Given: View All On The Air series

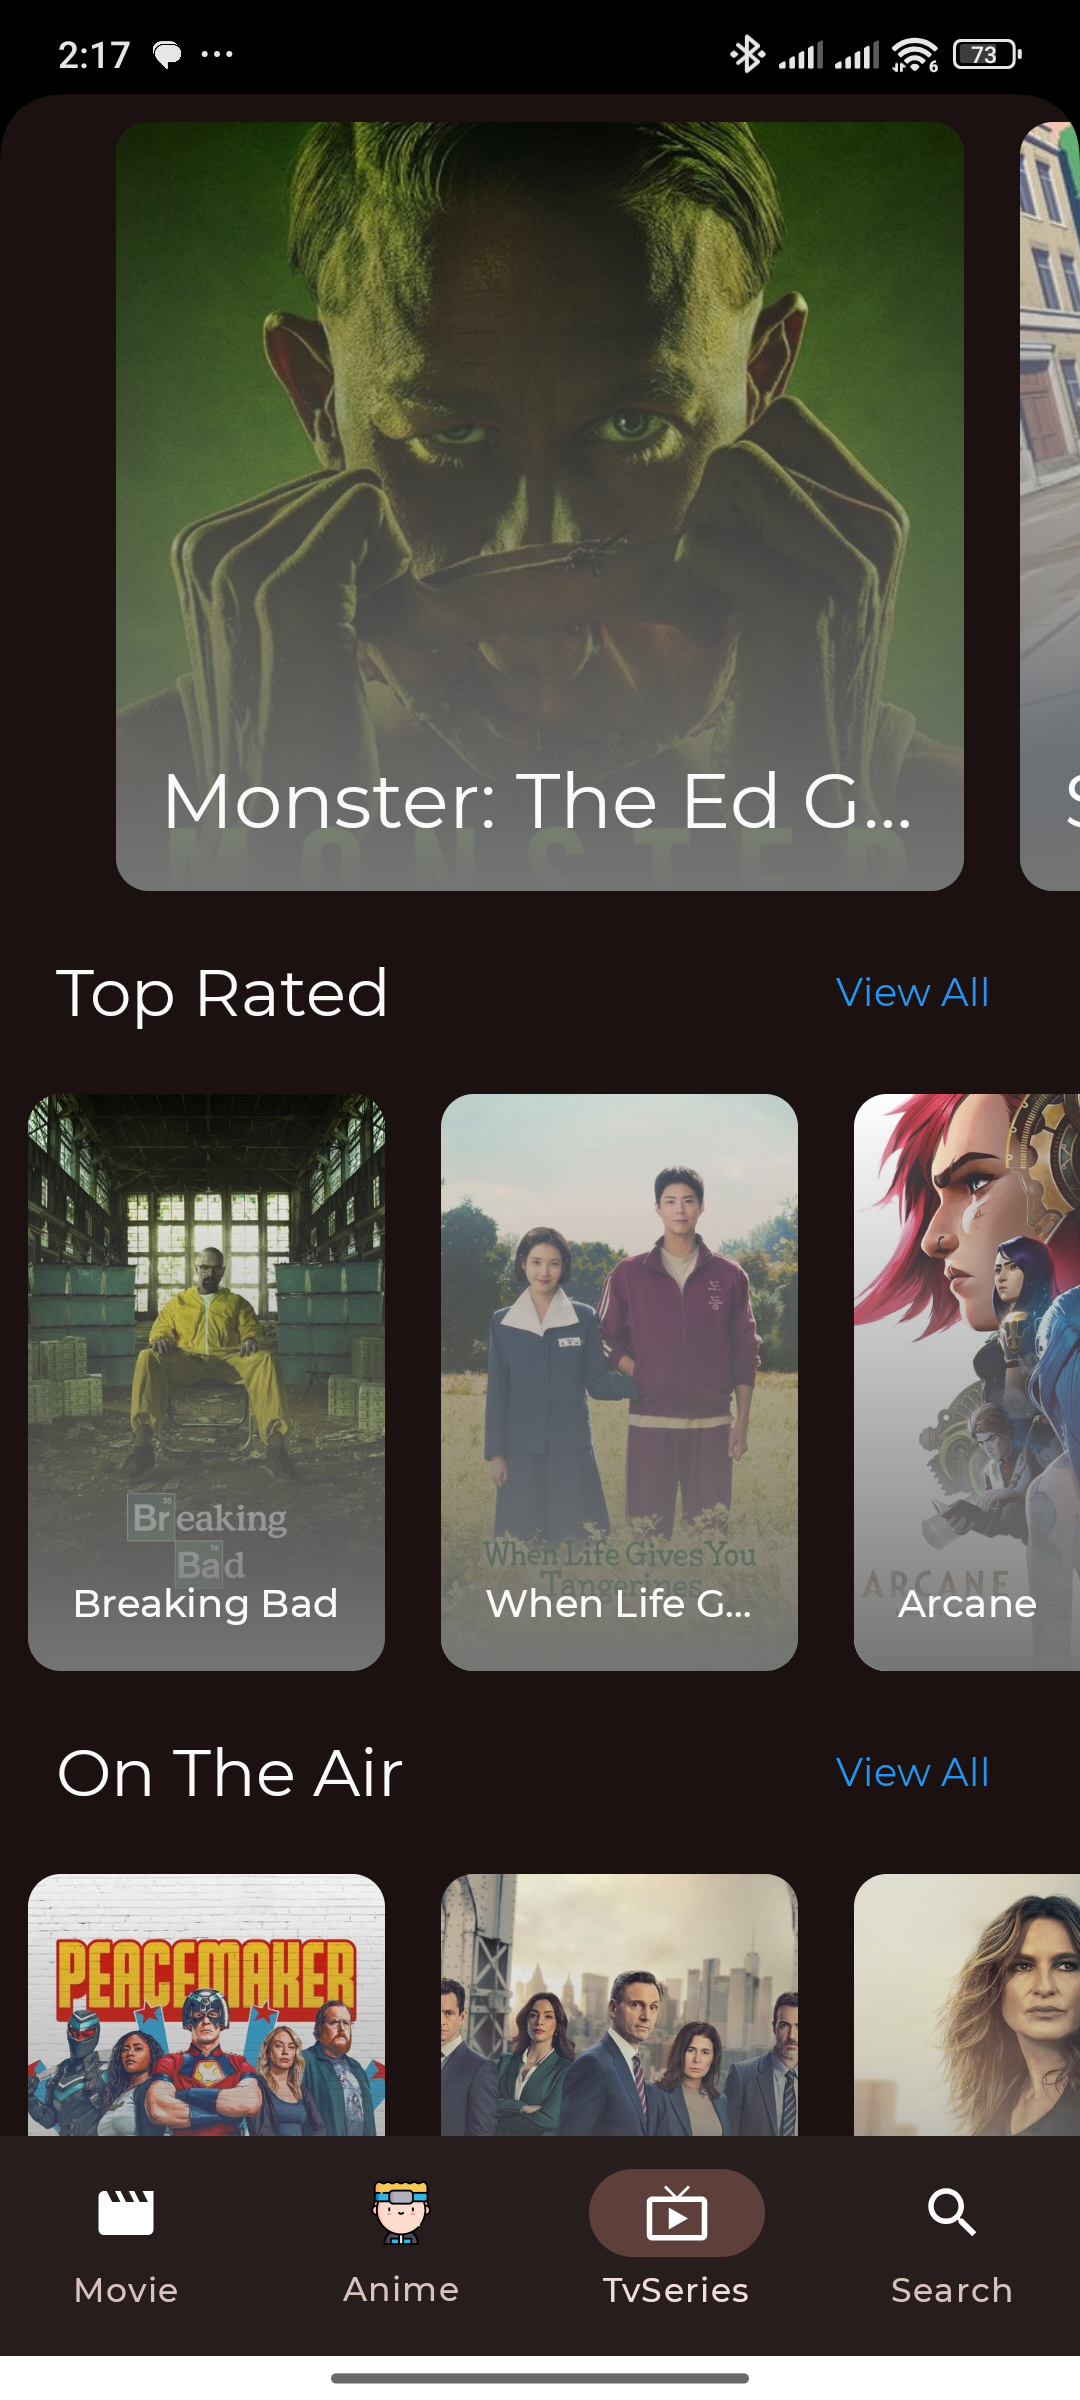Looking at the screenshot, I should tap(912, 1773).
